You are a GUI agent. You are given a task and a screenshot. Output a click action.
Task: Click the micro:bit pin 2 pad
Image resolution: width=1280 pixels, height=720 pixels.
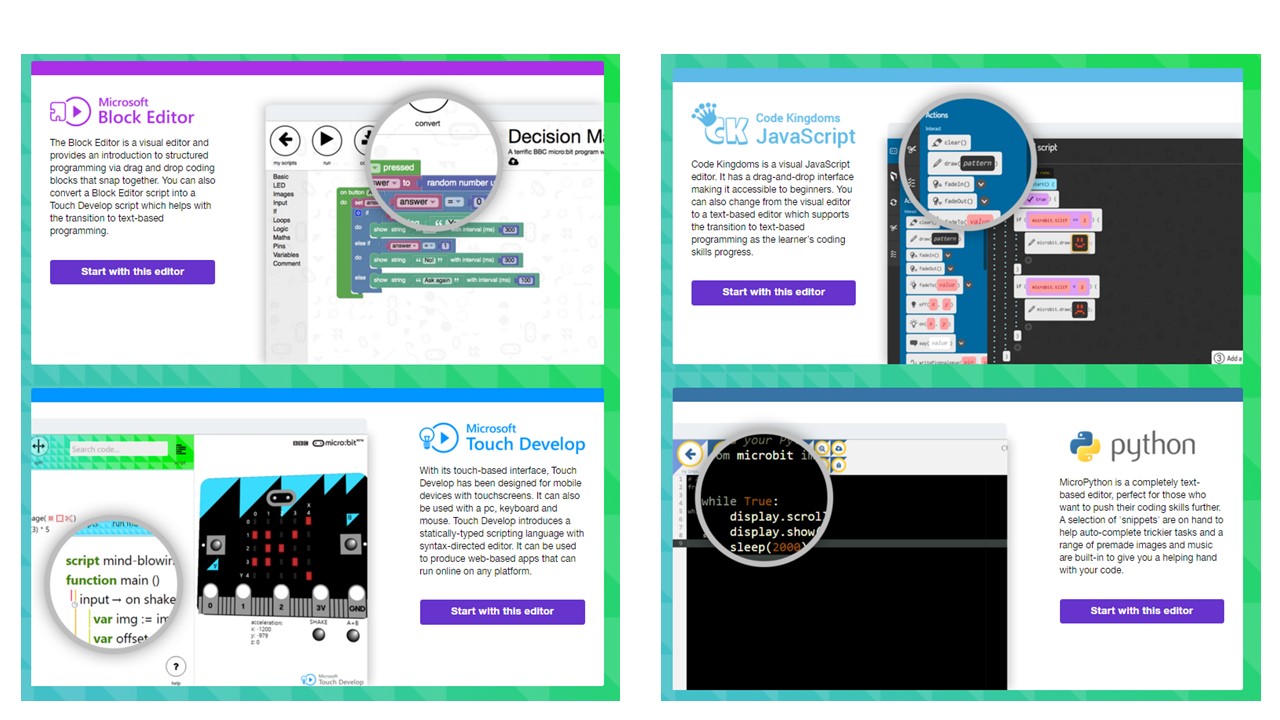[x=281, y=601]
